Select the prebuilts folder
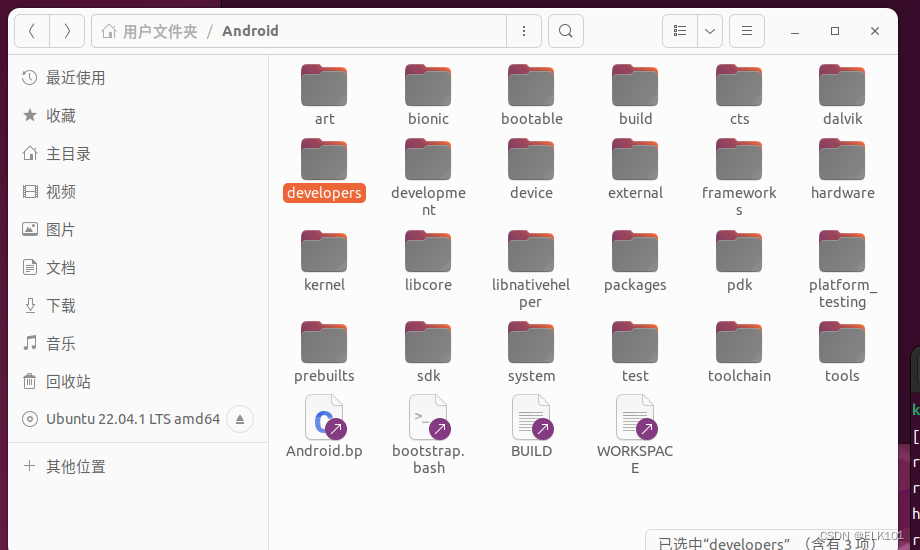Image resolution: width=920 pixels, height=550 pixels. point(324,353)
